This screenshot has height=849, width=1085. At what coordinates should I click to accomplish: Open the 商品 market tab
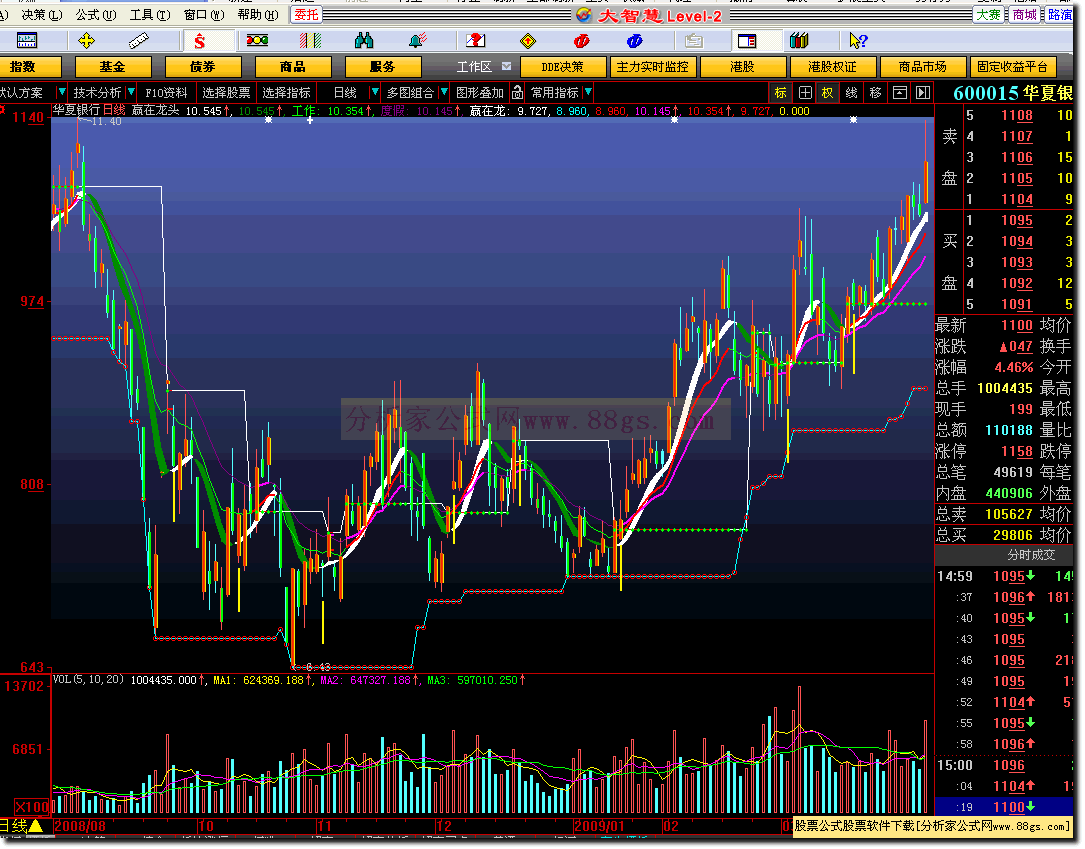point(293,67)
